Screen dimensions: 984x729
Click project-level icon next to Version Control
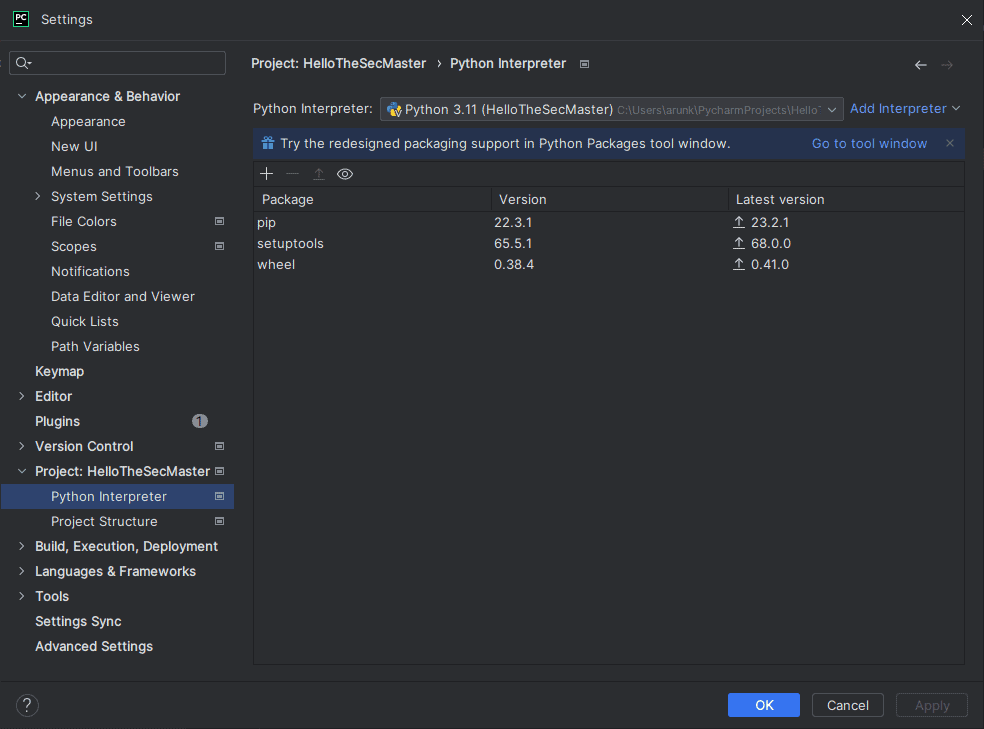tap(220, 446)
